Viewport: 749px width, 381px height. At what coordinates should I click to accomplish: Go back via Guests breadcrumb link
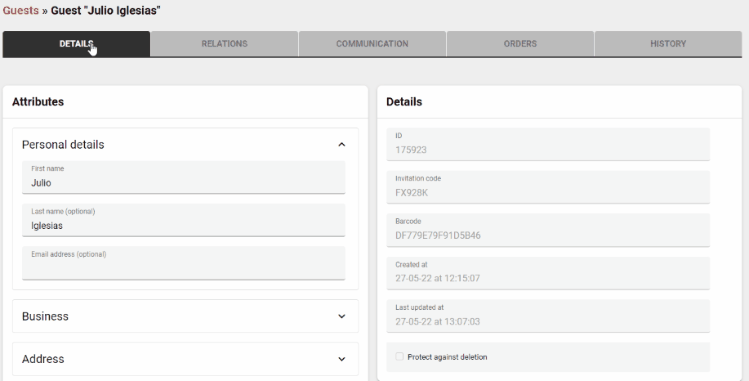tap(21, 11)
